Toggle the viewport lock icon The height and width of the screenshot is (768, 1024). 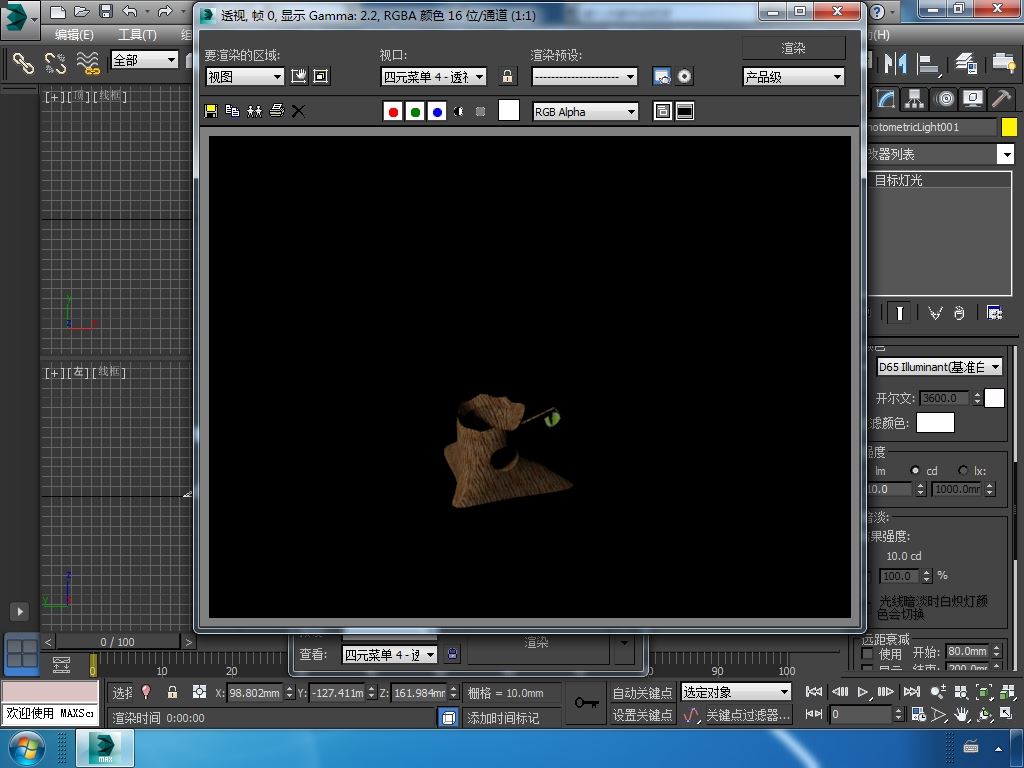pyautogui.click(x=508, y=77)
